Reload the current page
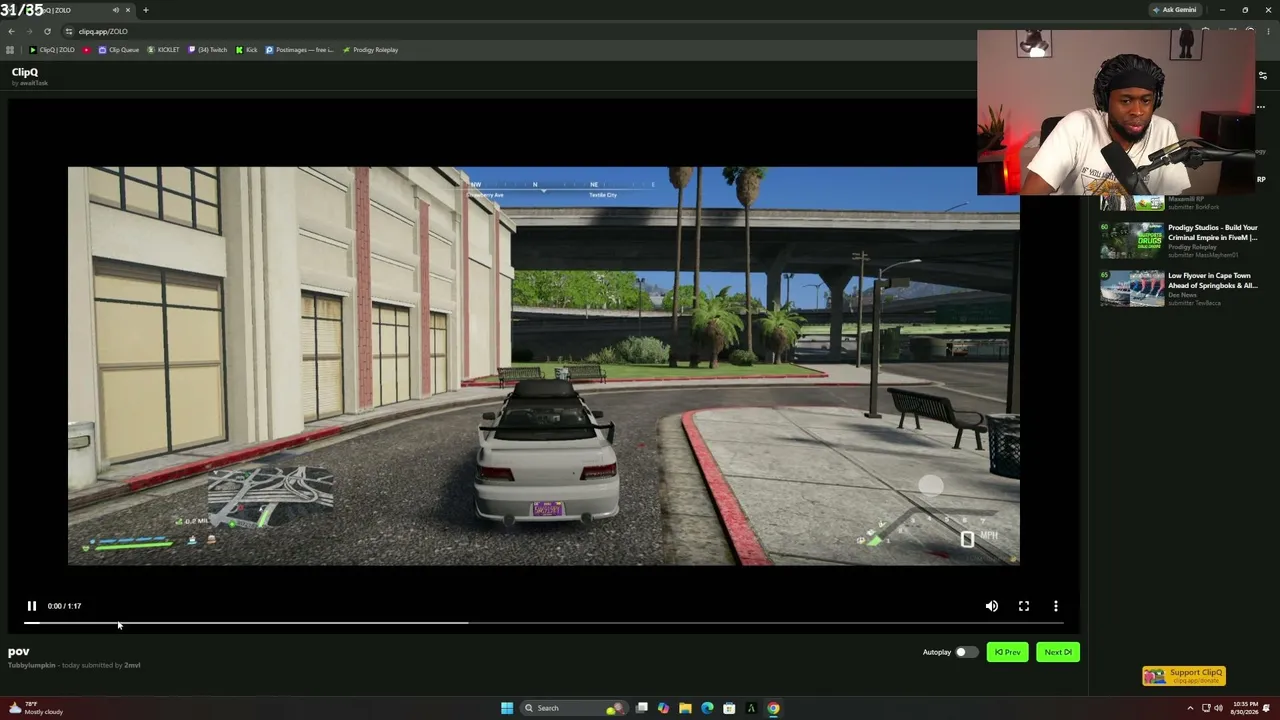 (x=47, y=31)
